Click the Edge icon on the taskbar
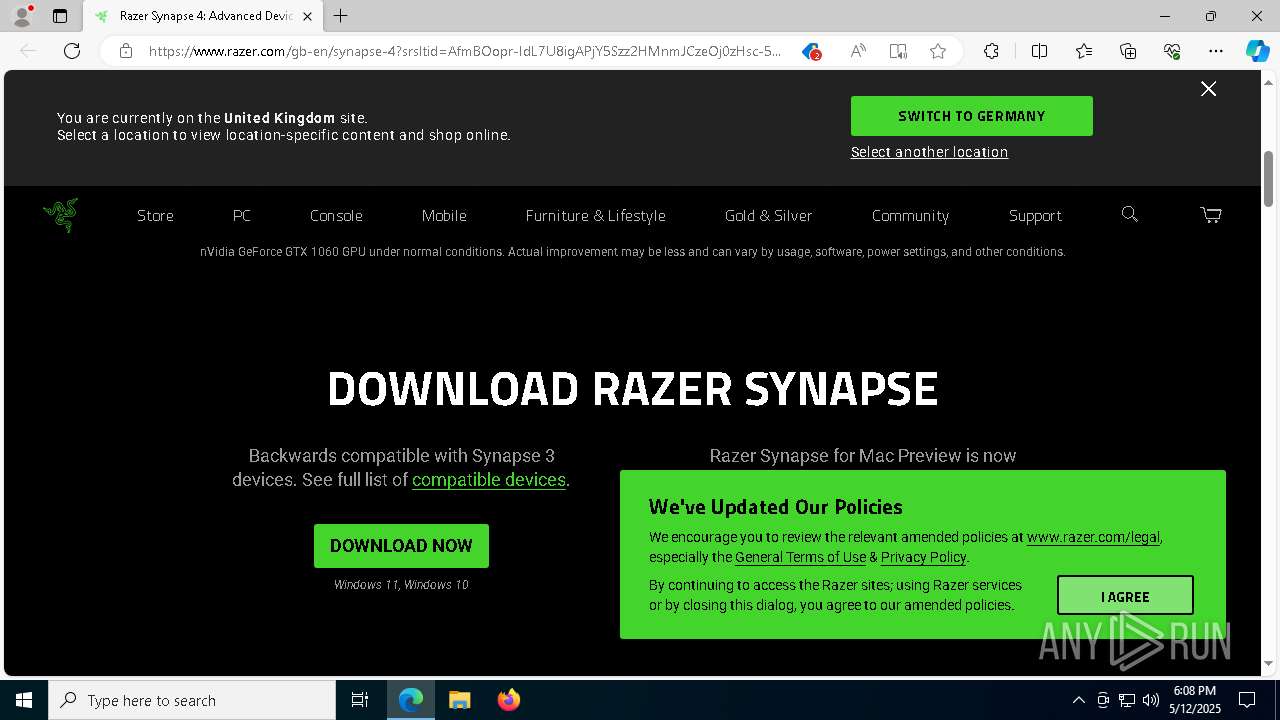The height and width of the screenshot is (720, 1280). coord(411,700)
